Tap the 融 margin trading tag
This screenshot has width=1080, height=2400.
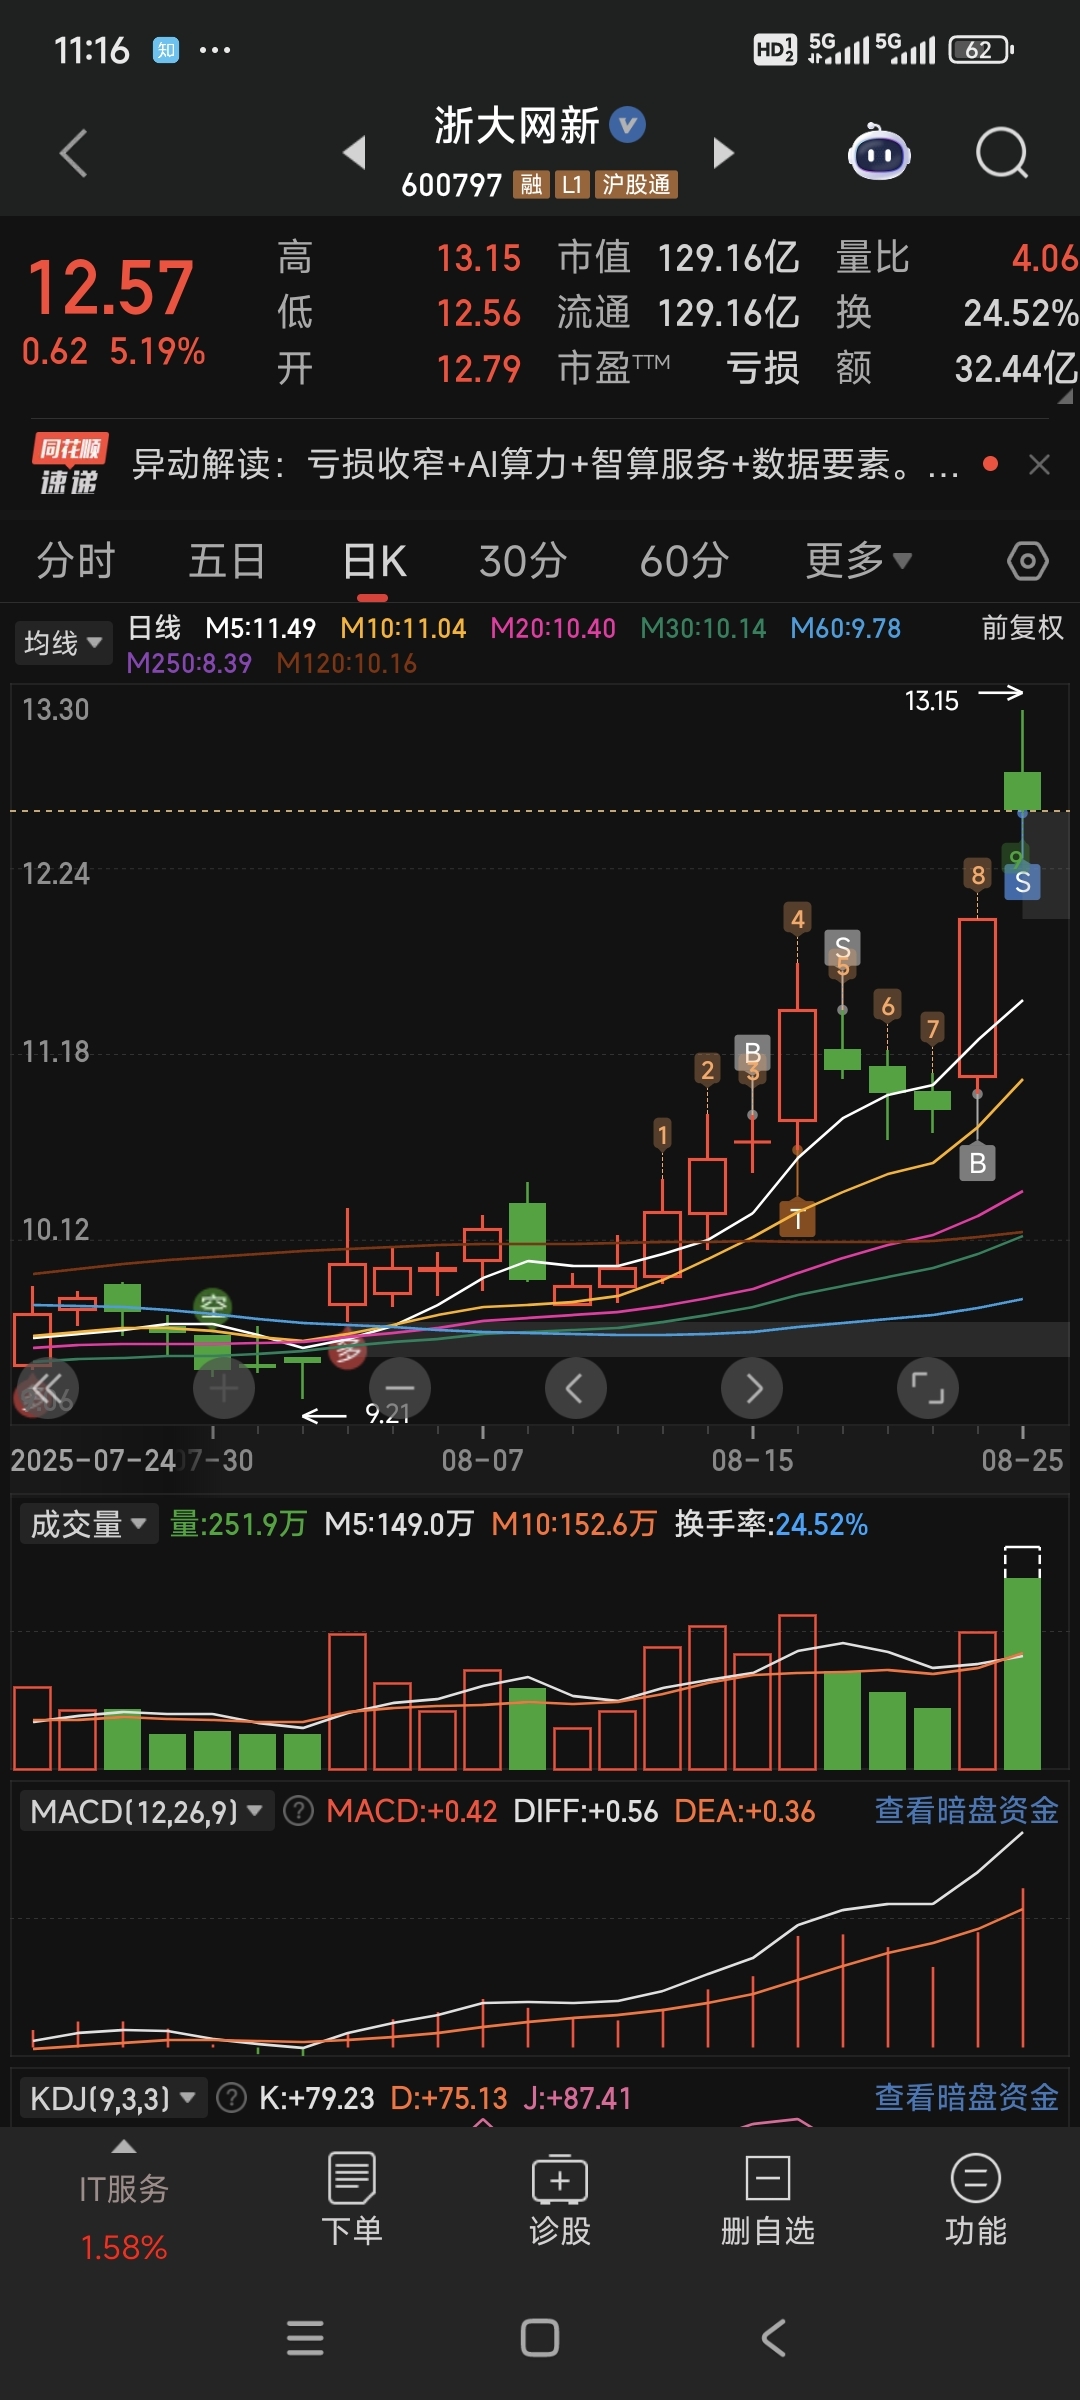[x=531, y=184]
